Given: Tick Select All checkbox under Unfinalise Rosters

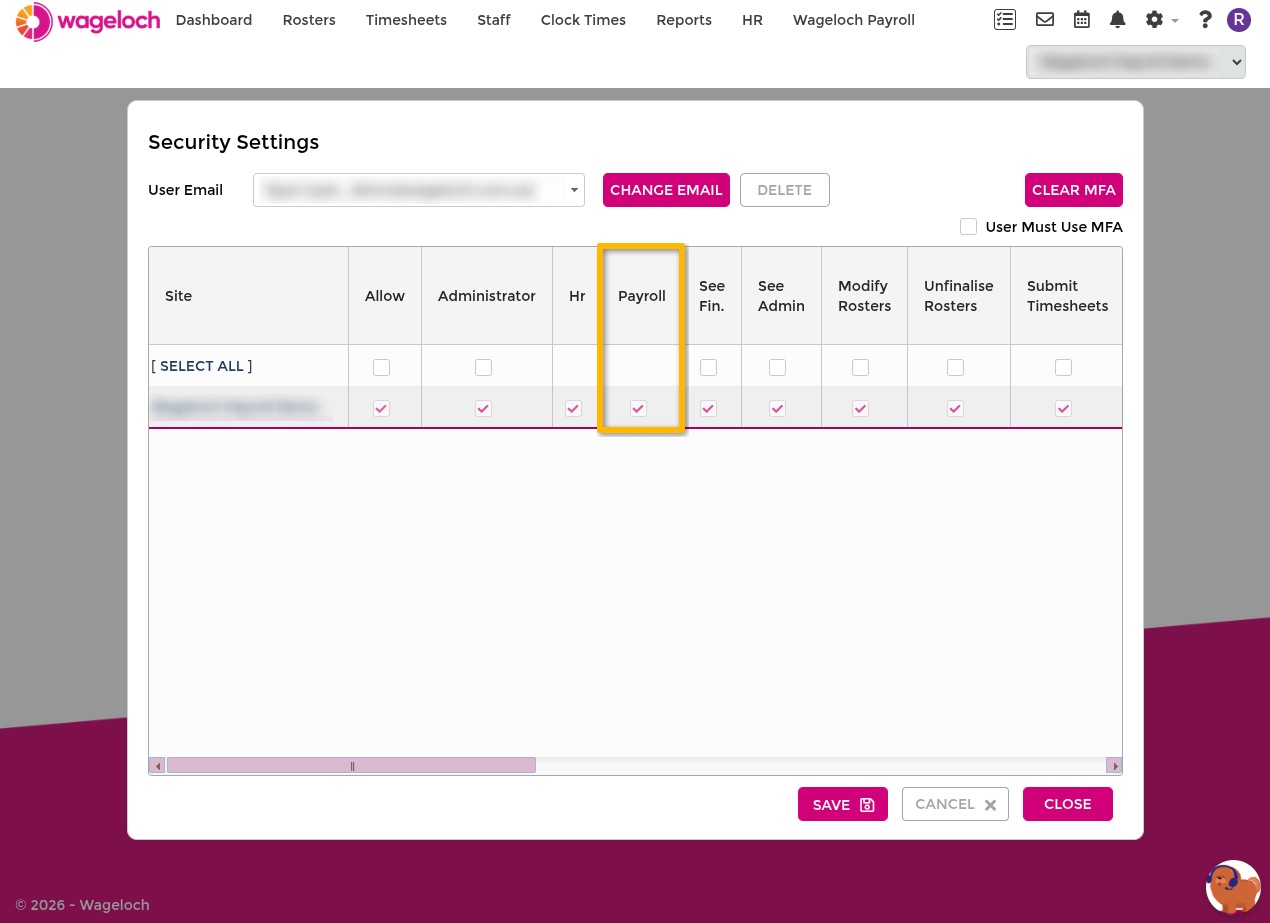Looking at the screenshot, I should (955, 367).
